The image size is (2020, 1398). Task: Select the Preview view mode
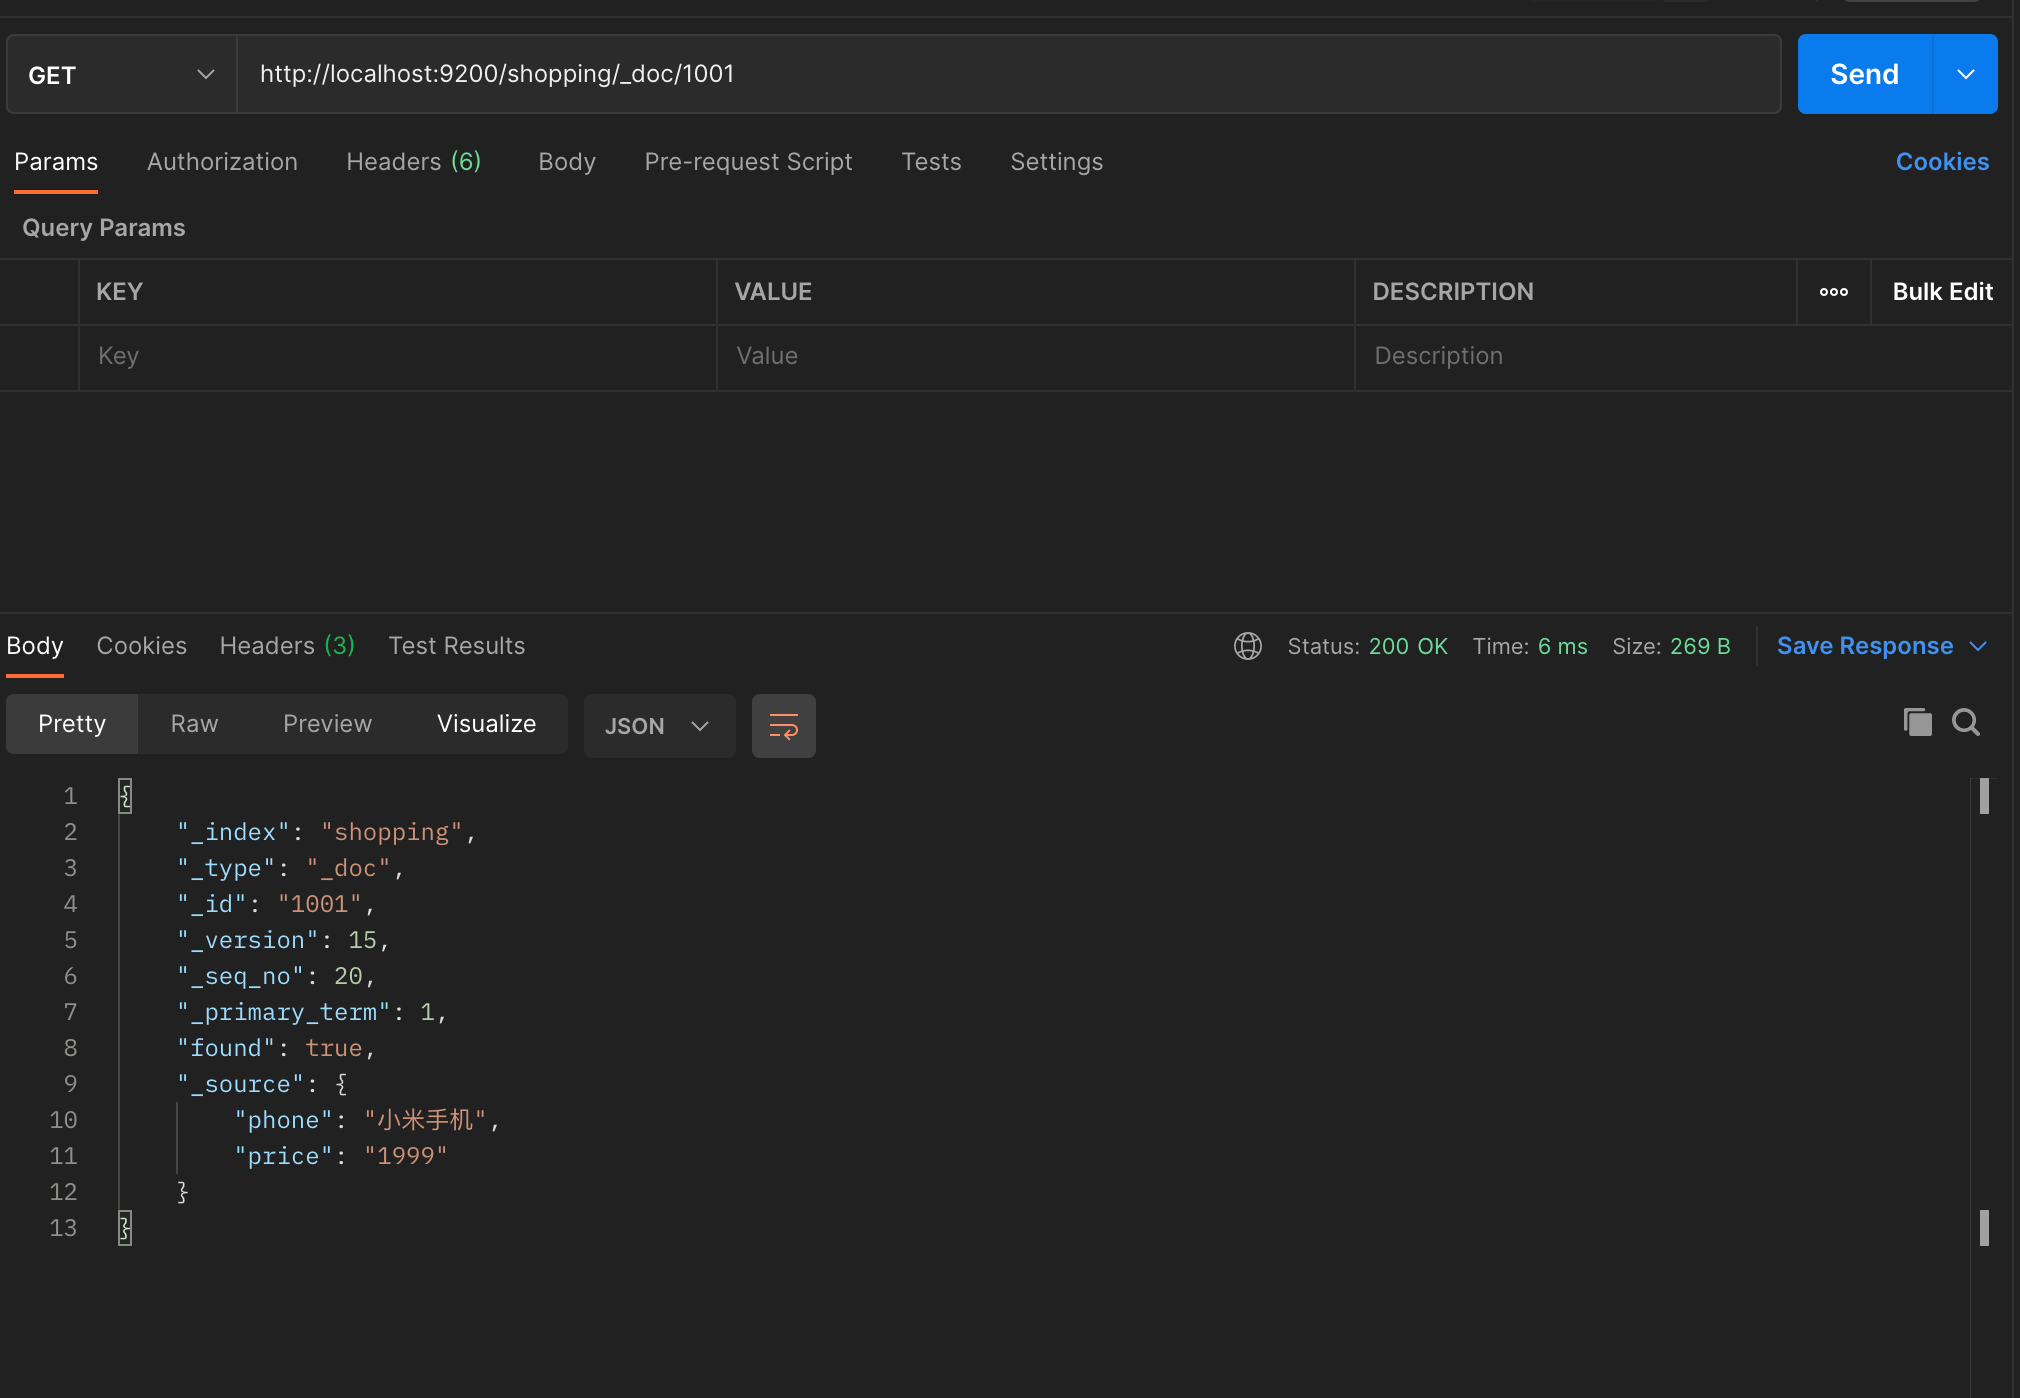pos(327,724)
